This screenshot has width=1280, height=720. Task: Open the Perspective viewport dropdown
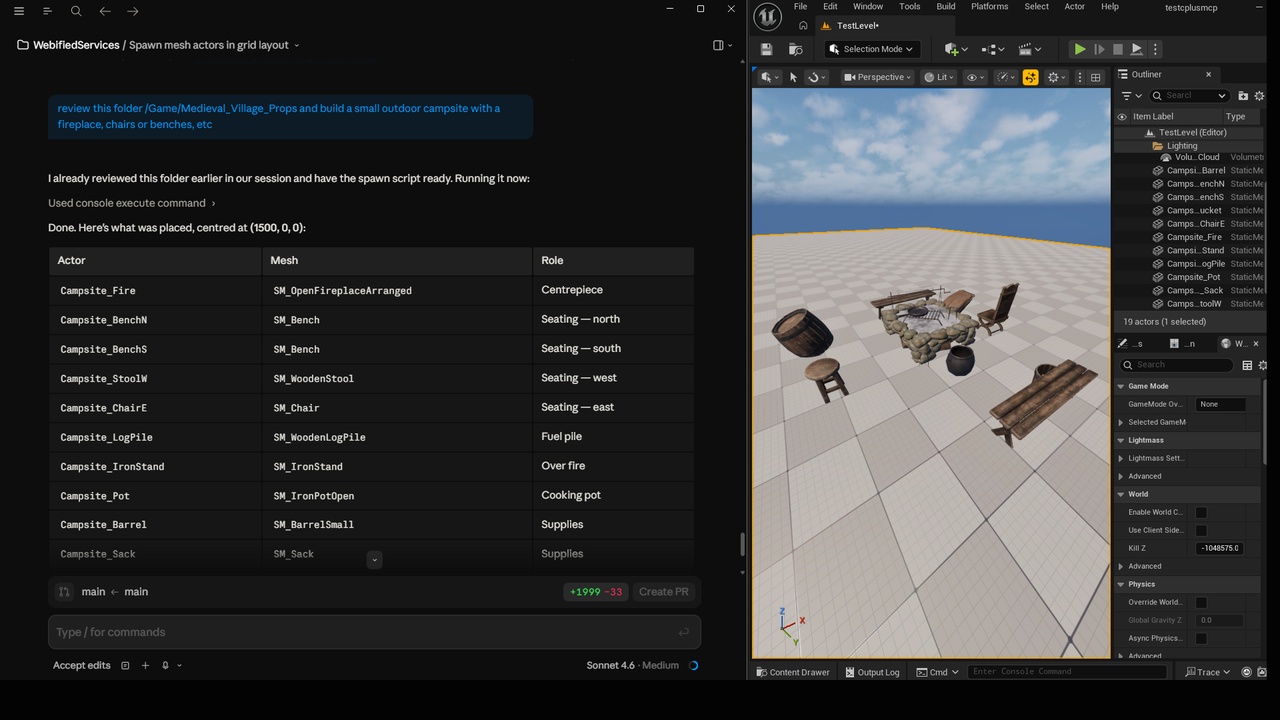coord(878,77)
